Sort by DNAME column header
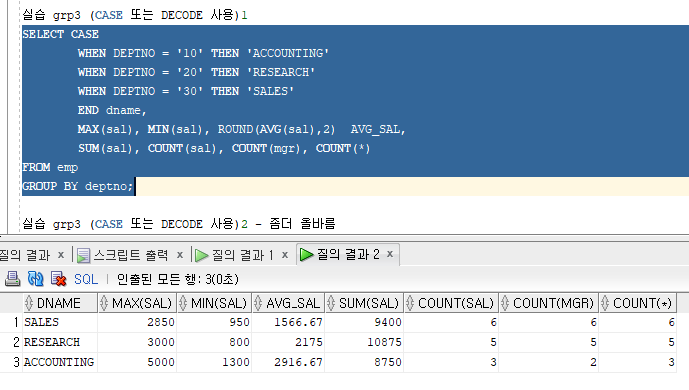 point(60,303)
